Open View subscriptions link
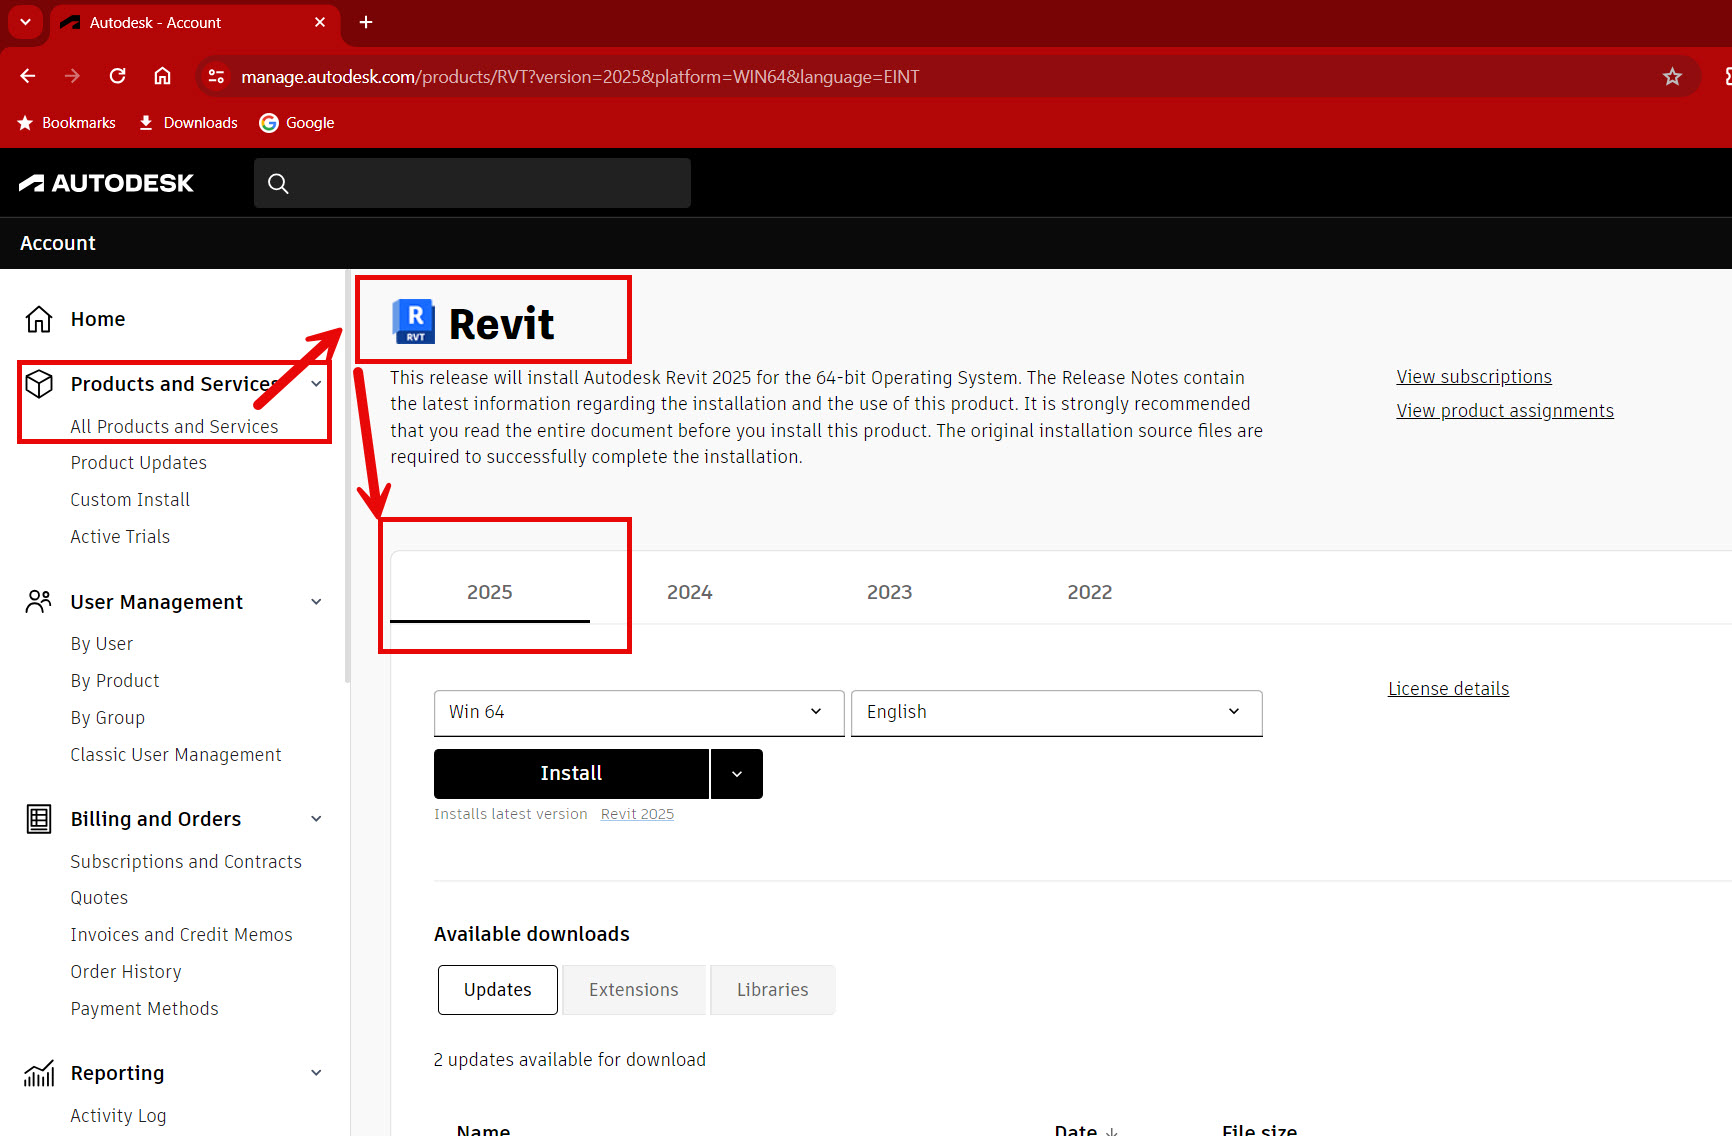The height and width of the screenshot is (1136, 1732). coord(1474,377)
